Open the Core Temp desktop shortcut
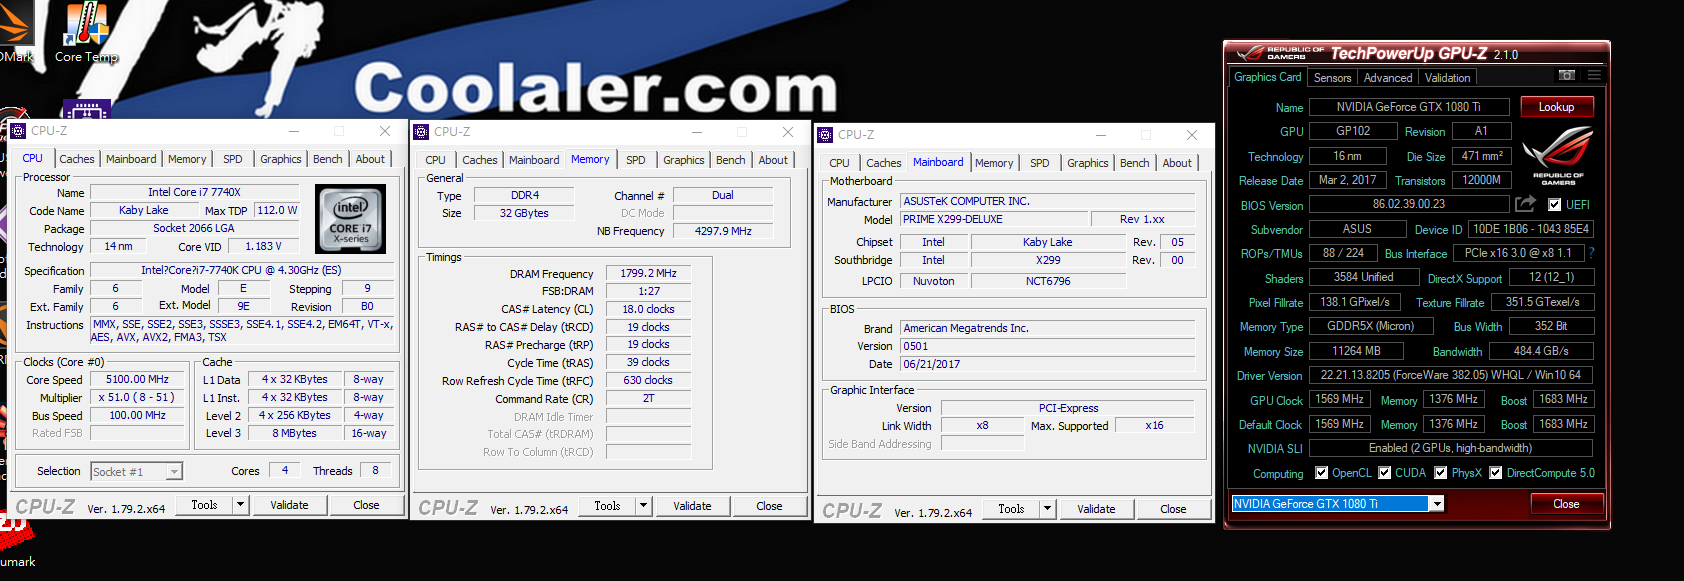This screenshot has height=581, width=1684. pyautogui.click(x=86, y=33)
